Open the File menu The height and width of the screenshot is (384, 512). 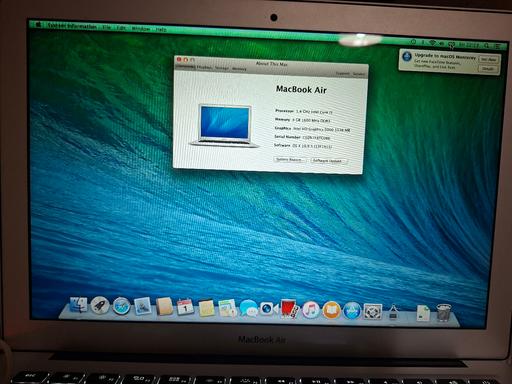coord(107,27)
